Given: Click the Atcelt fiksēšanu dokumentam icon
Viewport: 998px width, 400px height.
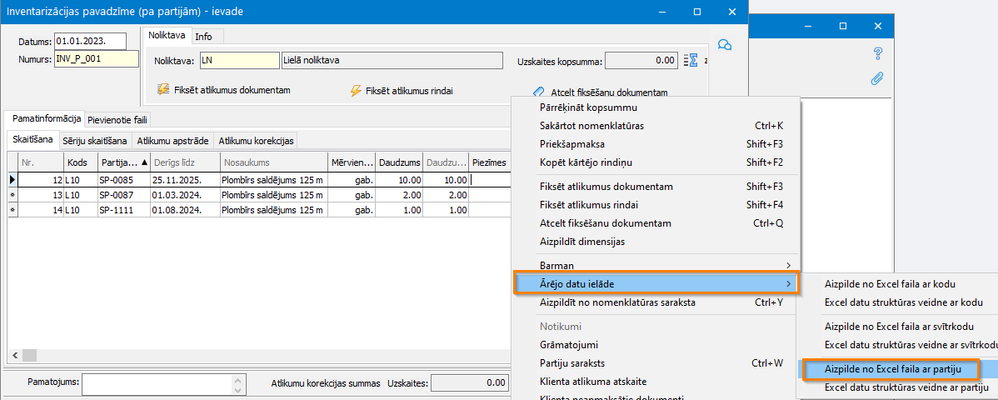Looking at the screenshot, I should click(x=538, y=92).
